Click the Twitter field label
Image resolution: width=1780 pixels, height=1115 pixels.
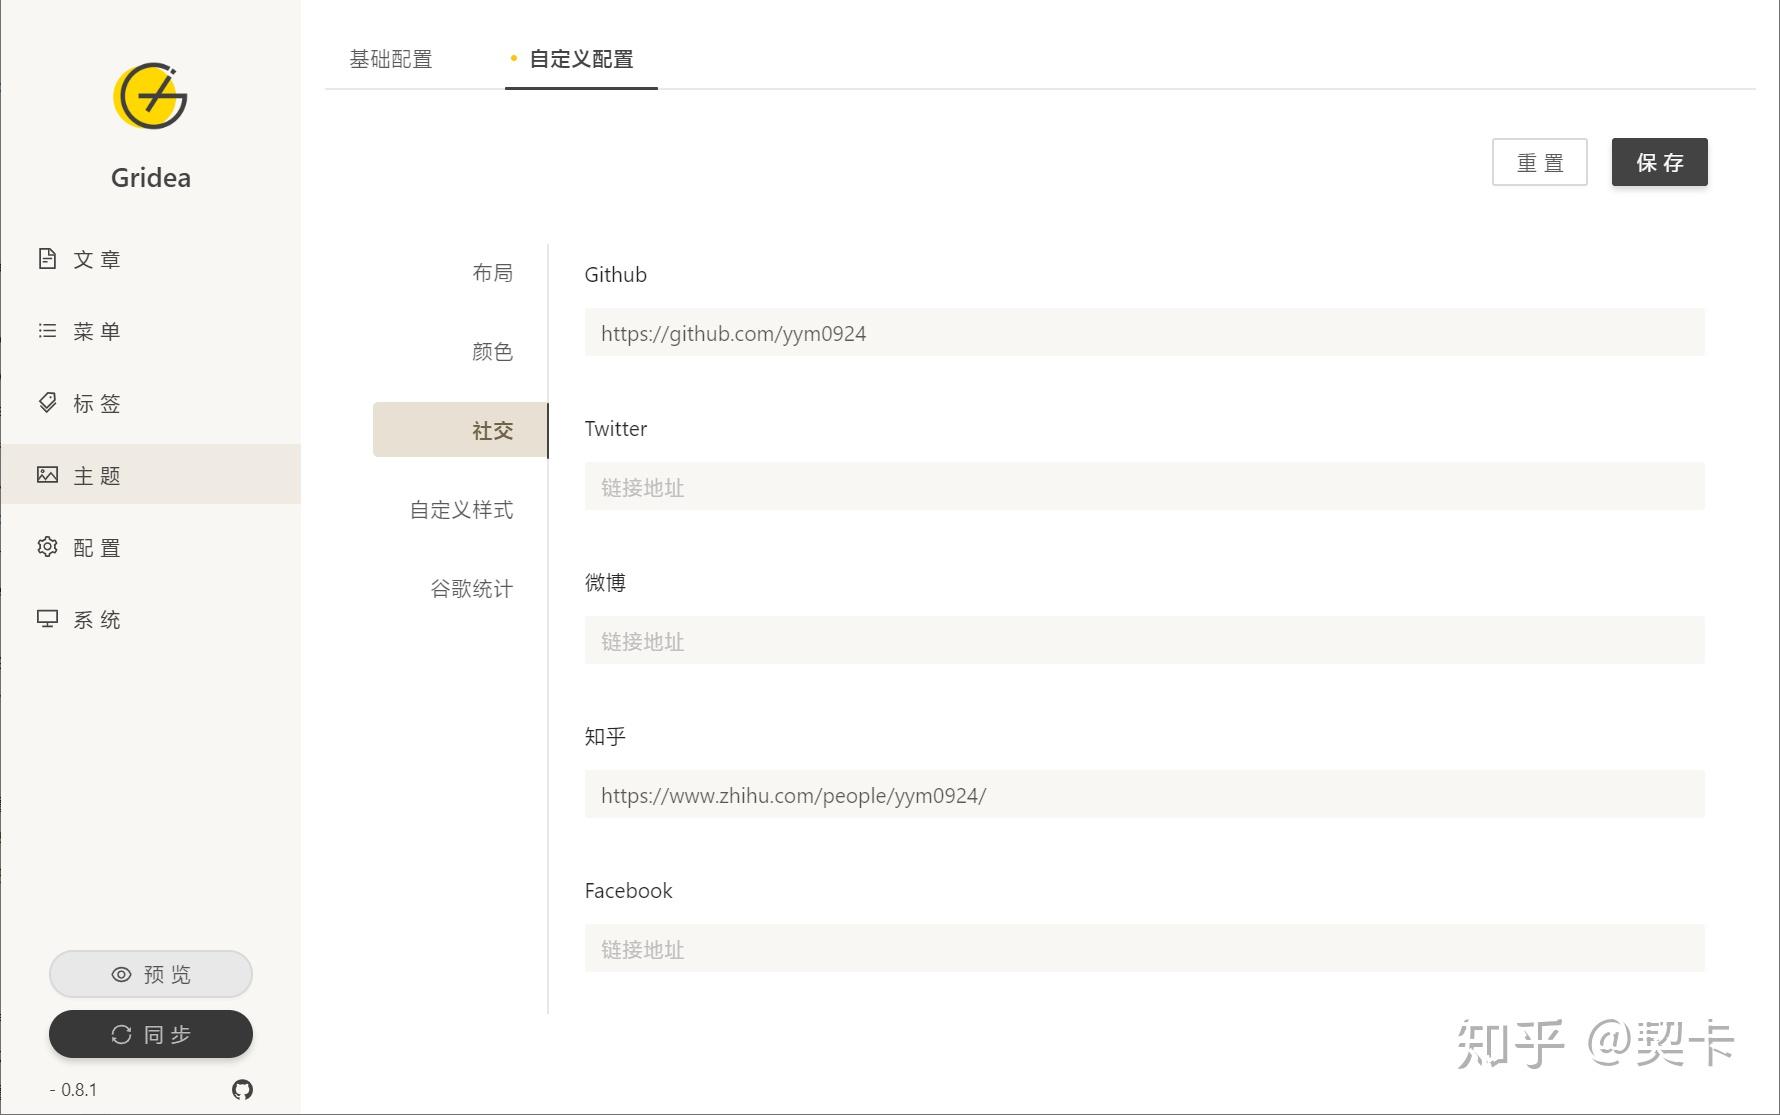[x=616, y=428]
